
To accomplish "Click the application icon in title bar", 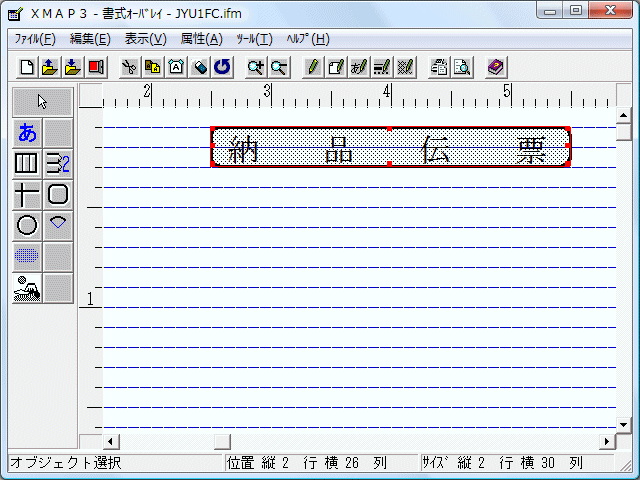I will [15, 13].
